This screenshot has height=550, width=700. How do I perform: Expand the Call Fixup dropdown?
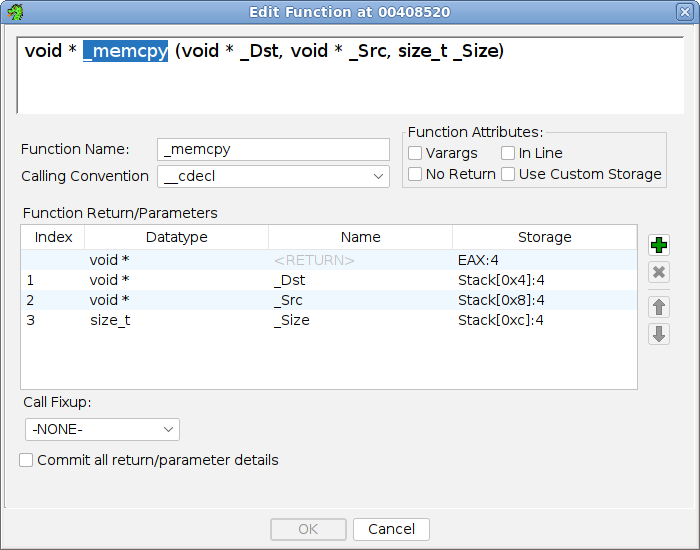click(102, 429)
